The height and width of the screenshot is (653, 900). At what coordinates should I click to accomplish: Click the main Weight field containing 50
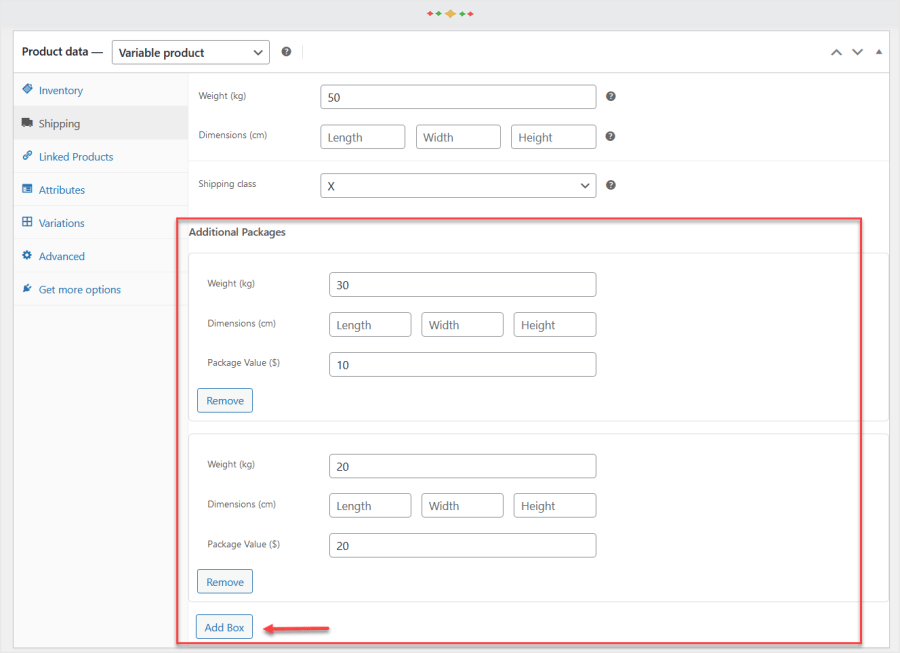click(x=458, y=97)
